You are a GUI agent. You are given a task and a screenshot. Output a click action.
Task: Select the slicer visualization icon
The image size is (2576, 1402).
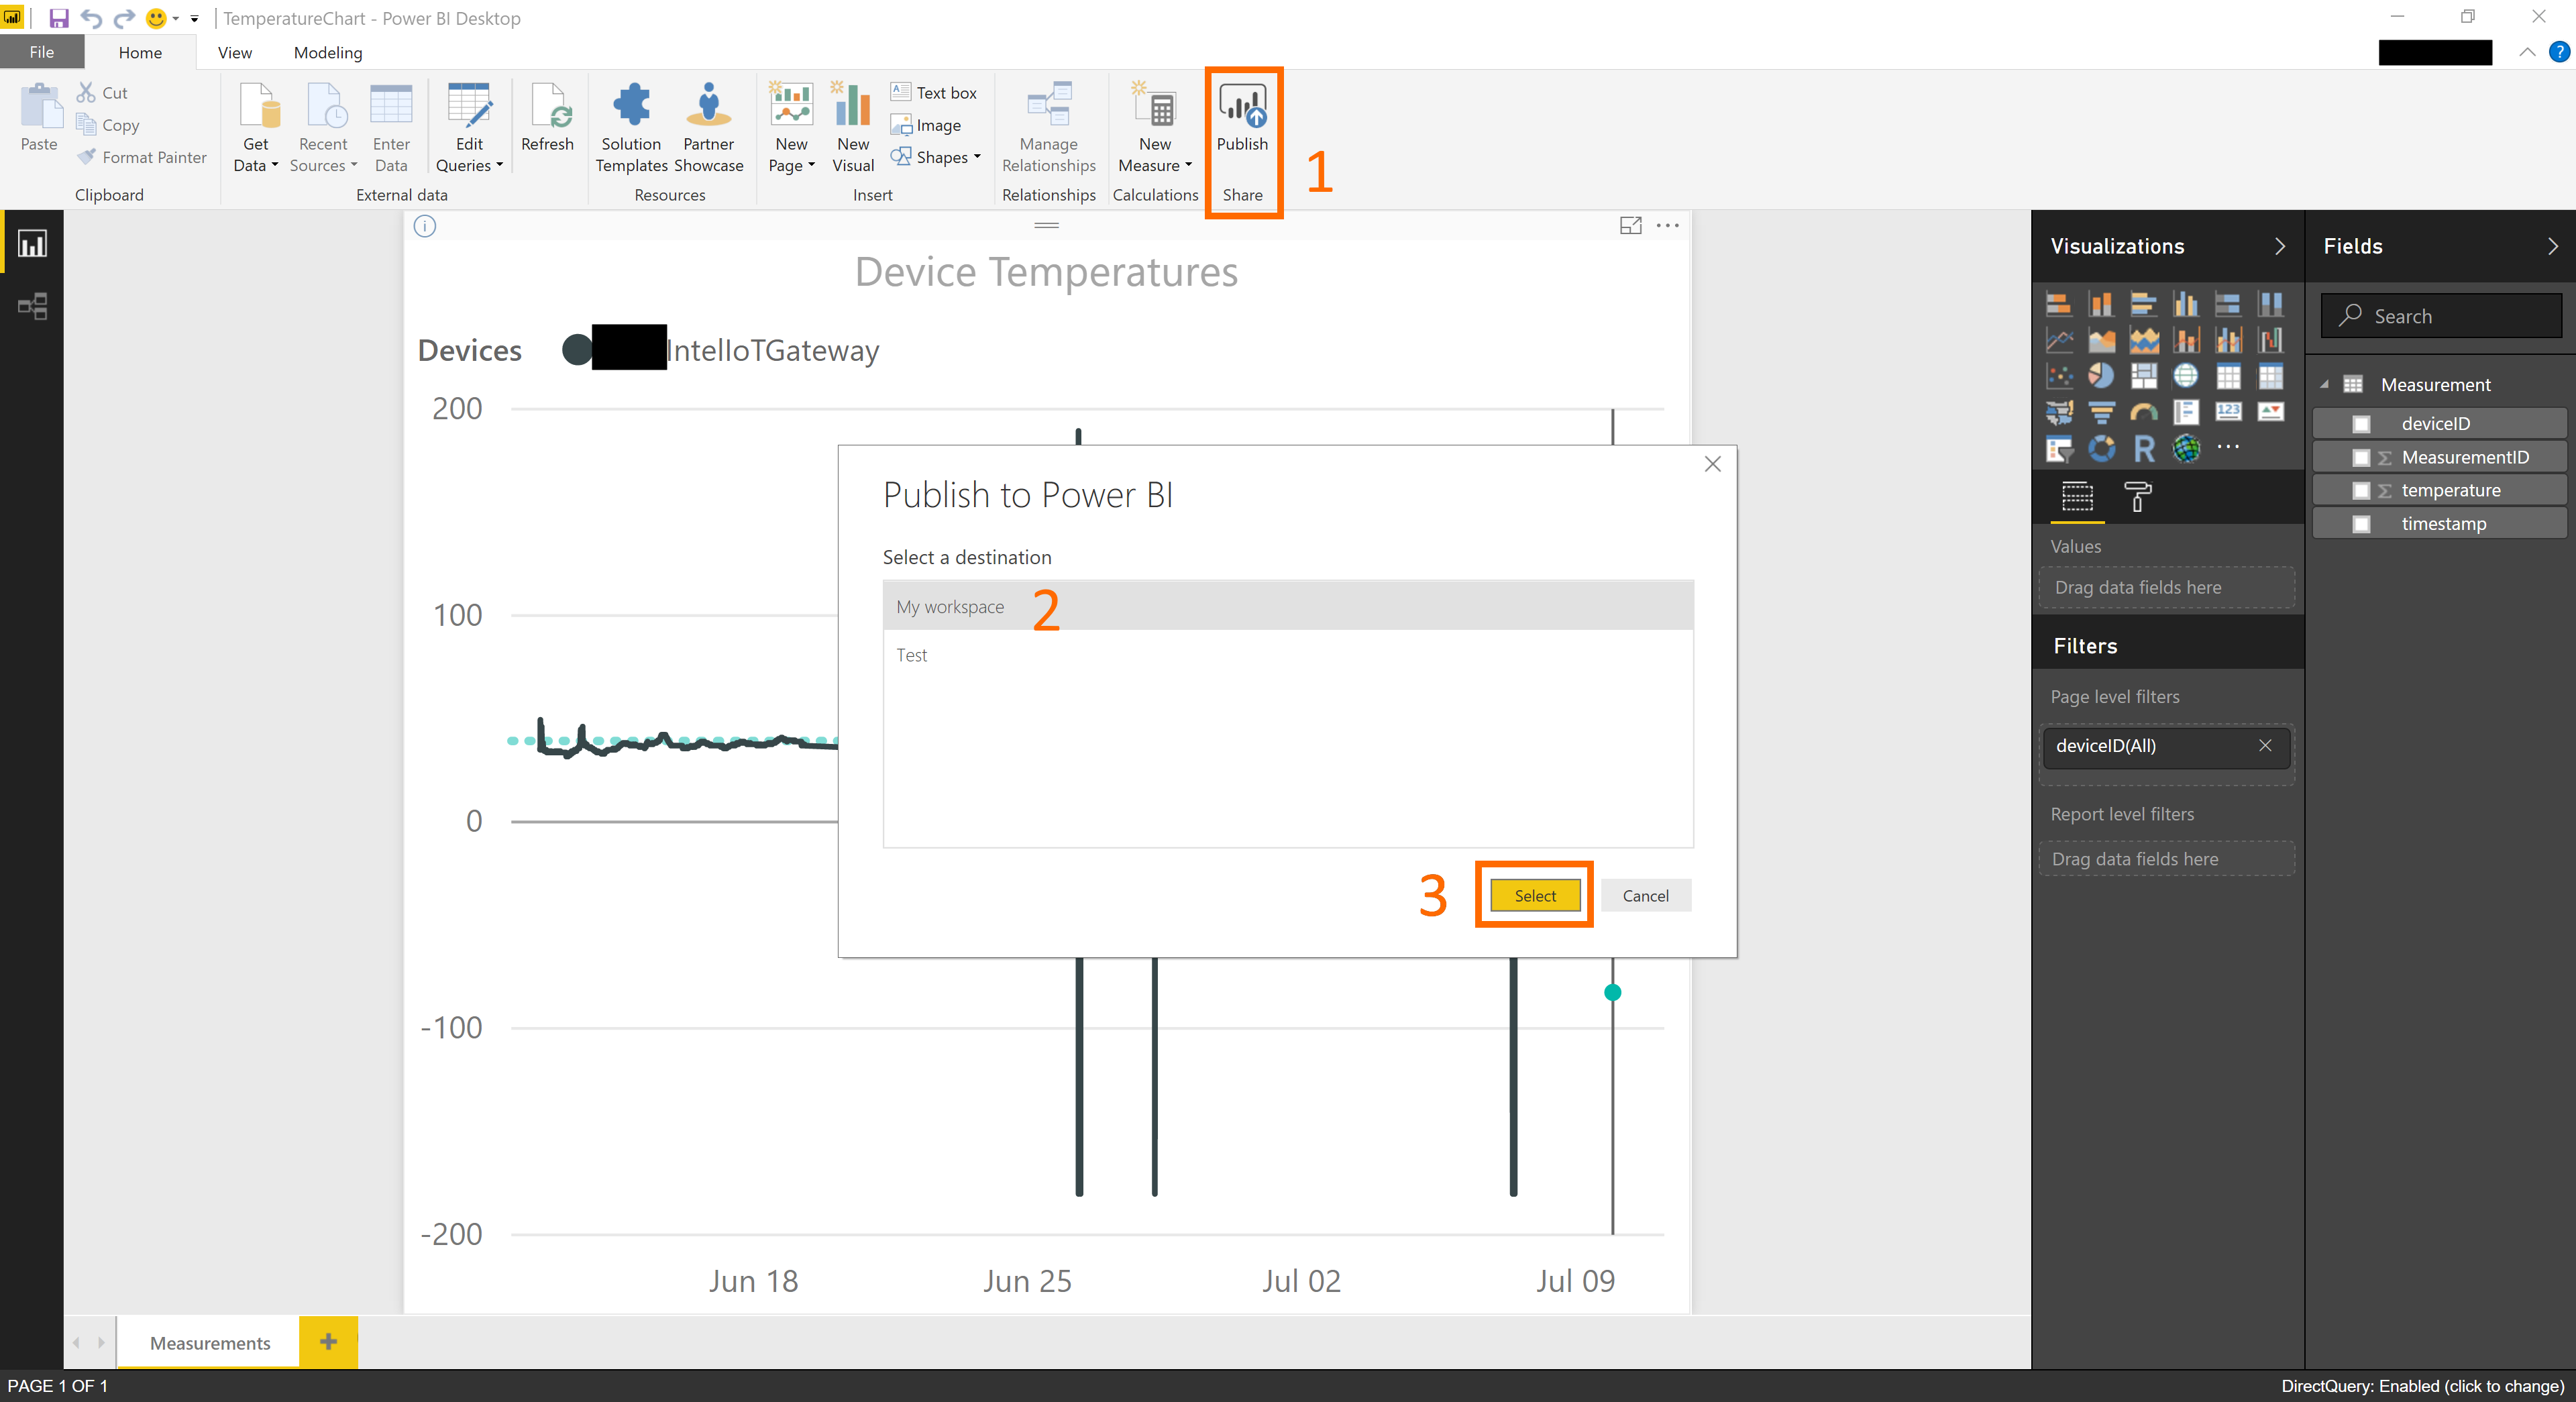pos(2058,448)
